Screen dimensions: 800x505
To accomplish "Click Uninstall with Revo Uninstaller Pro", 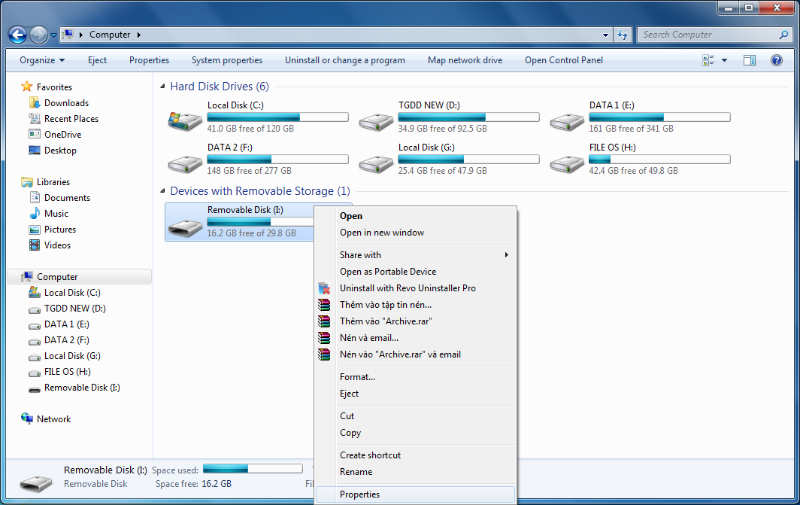I will 407,288.
